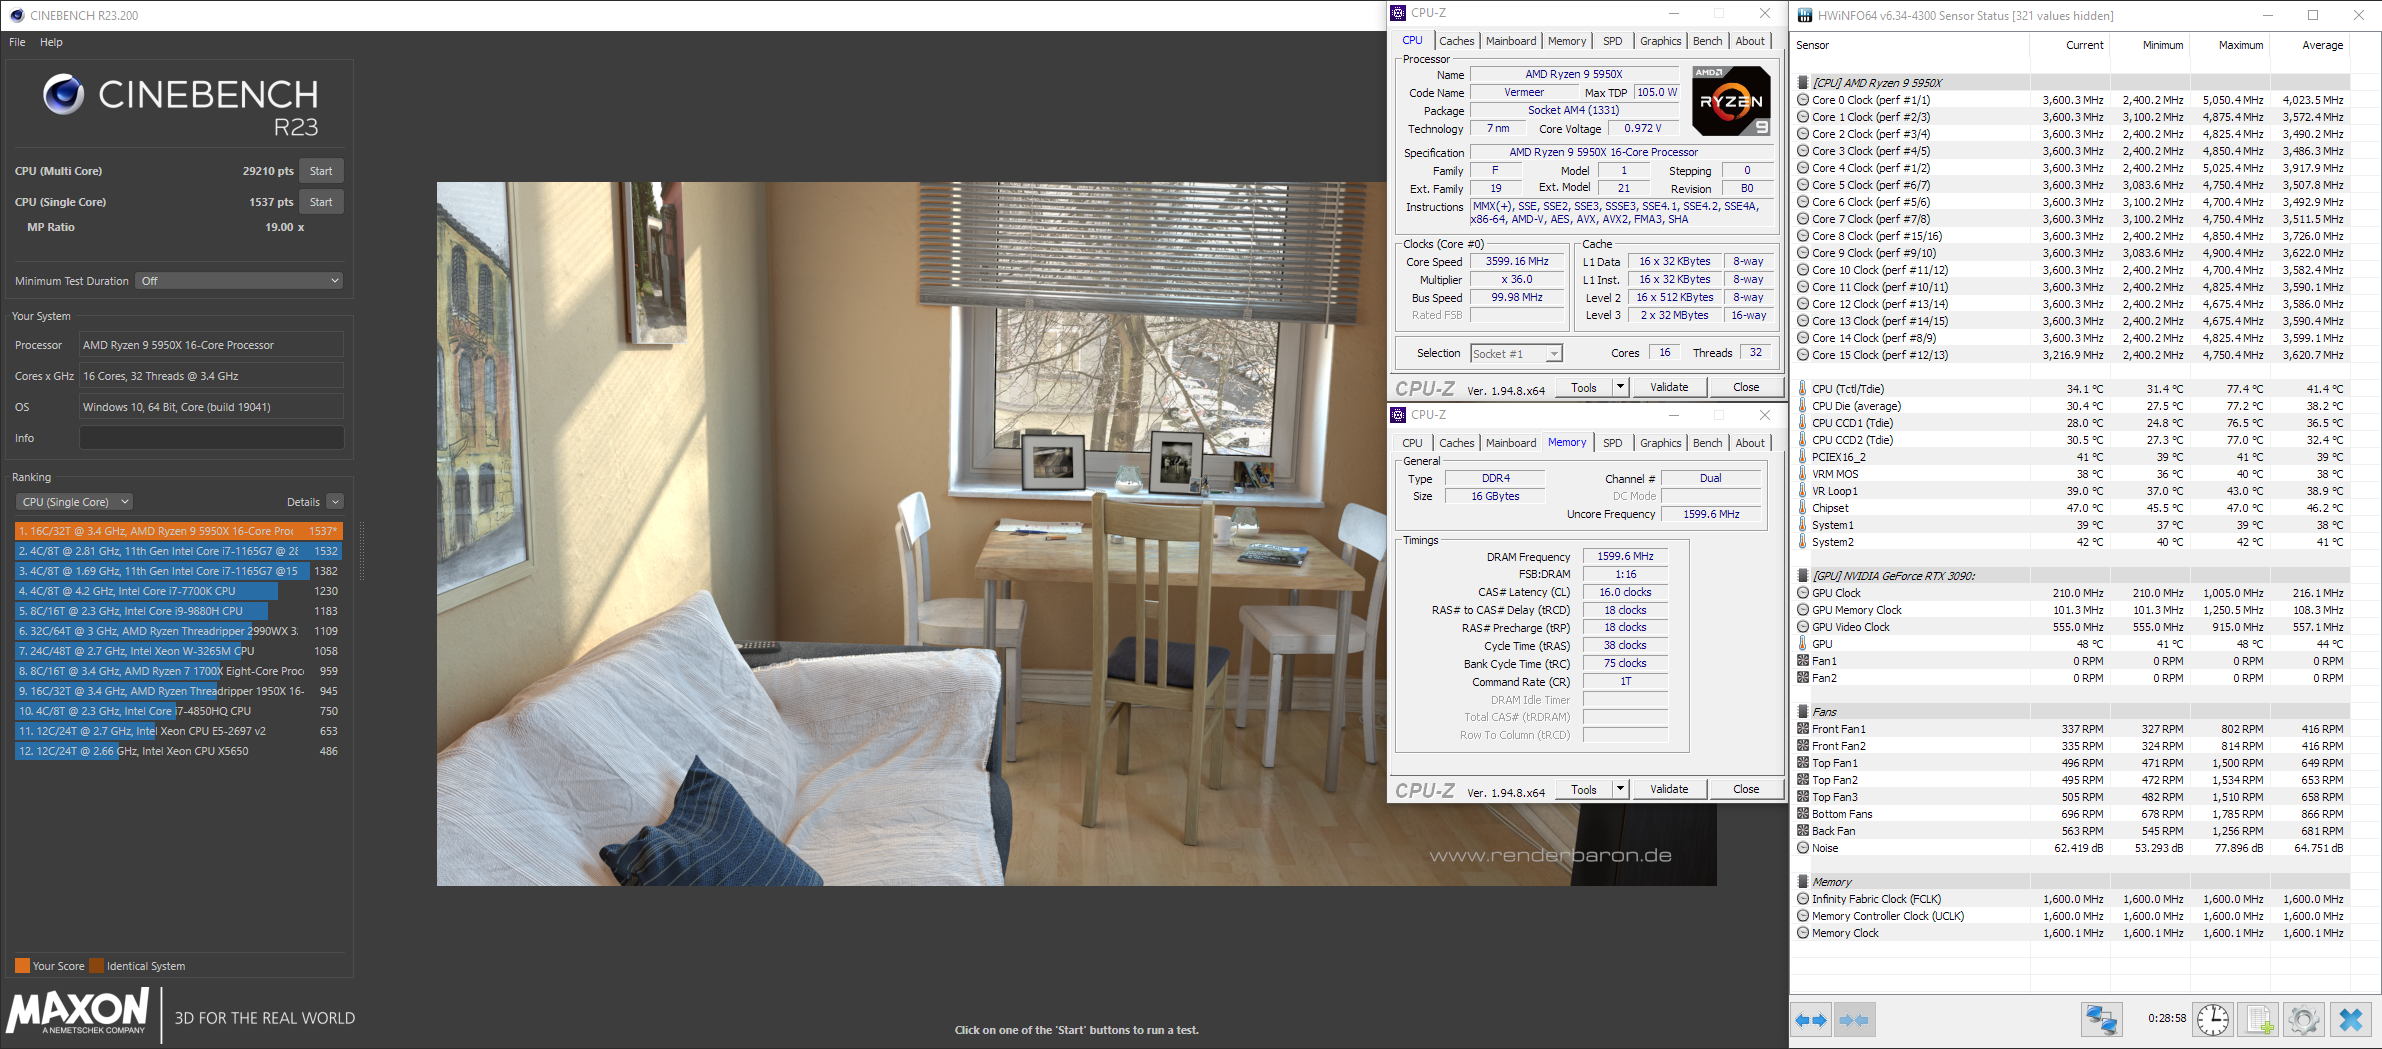The width and height of the screenshot is (2382, 1049).
Task: Click HWiNFO collapse columns inward-arrows button
Action: 1854,1020
